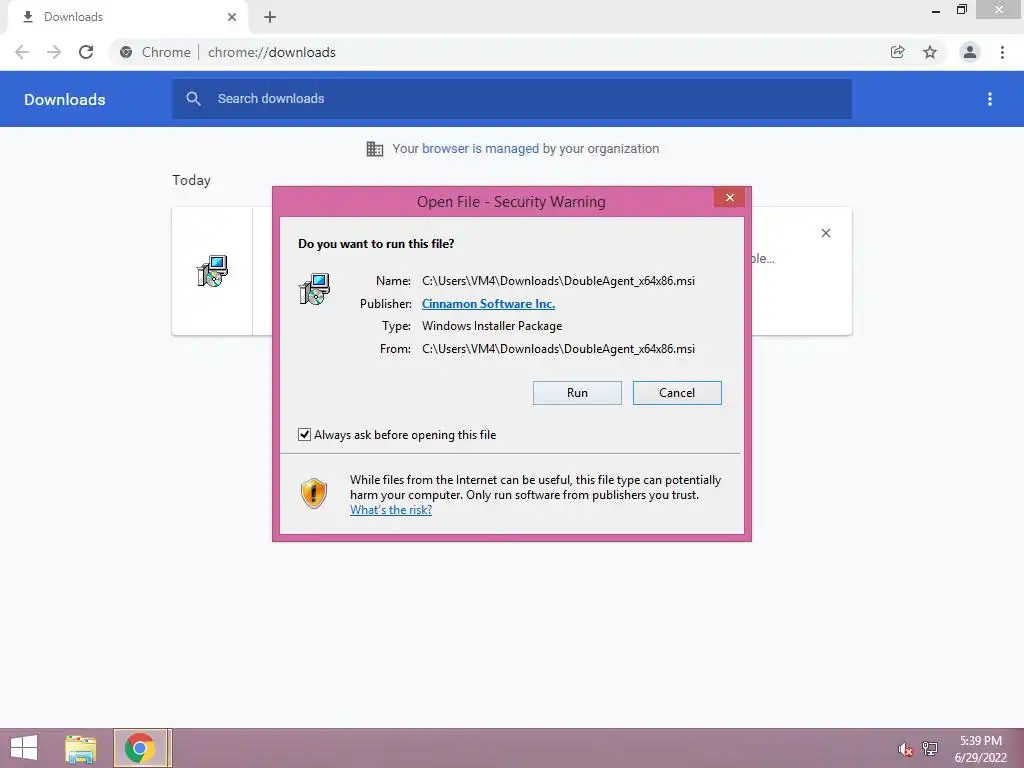Screen dimensions: 1024x768
Task: Open the Windows Start button
Action: pos(24,748)
